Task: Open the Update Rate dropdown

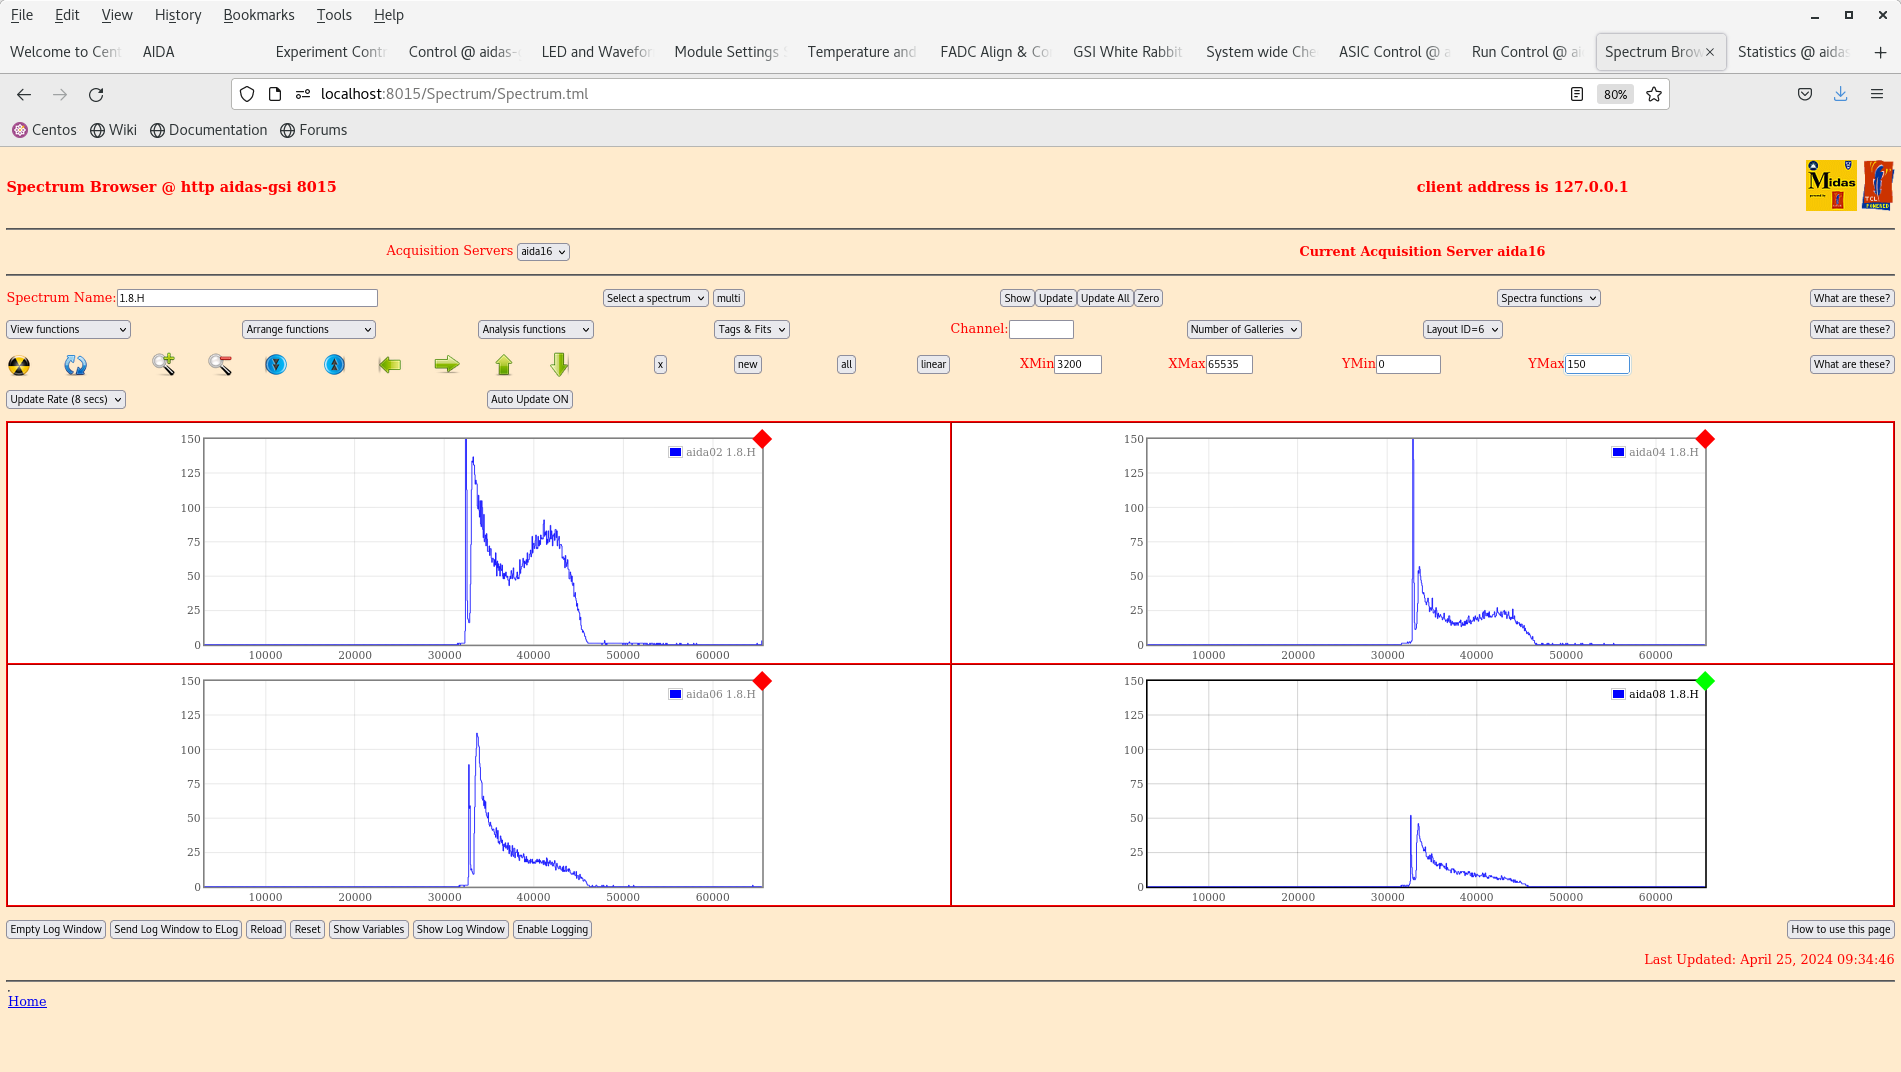Action: 66,399
